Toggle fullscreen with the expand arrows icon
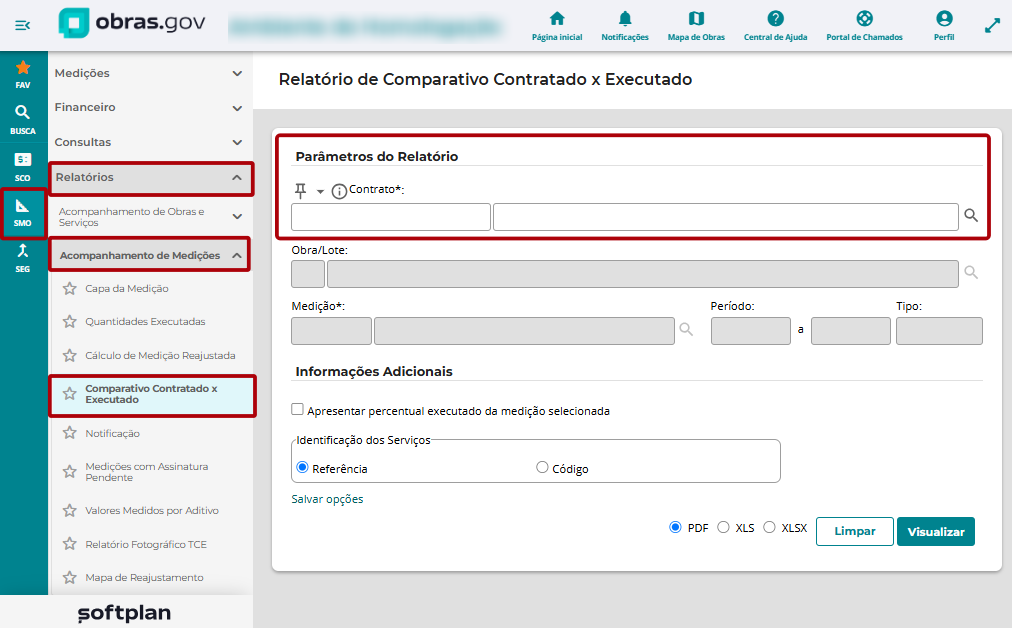1012x628 pixels. (992, 26)
